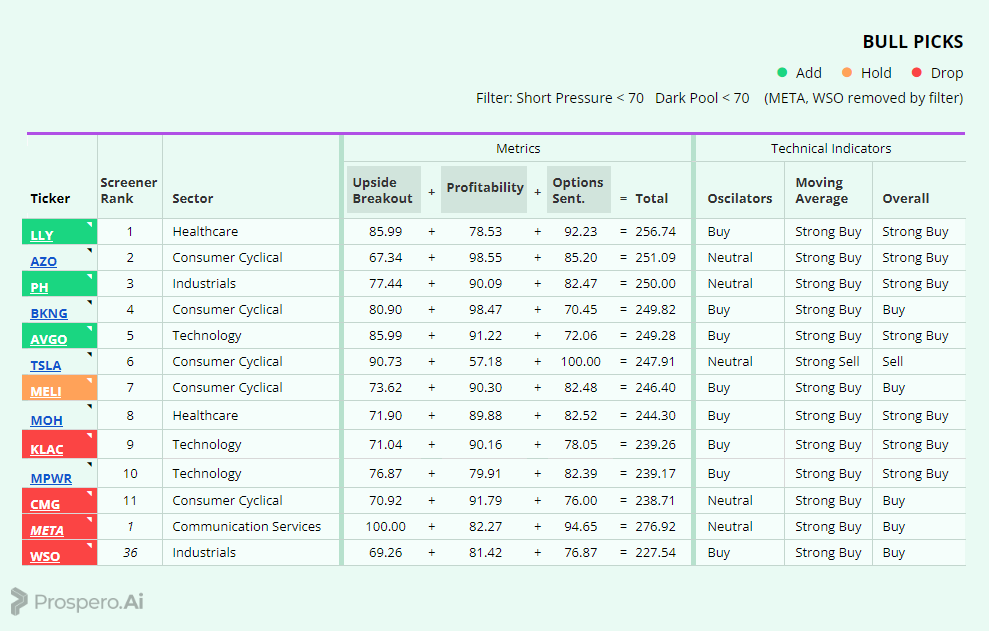Screen dimensions: 989x633
Task: Click the Moving Average column header
Action: (x=821, y=190)
